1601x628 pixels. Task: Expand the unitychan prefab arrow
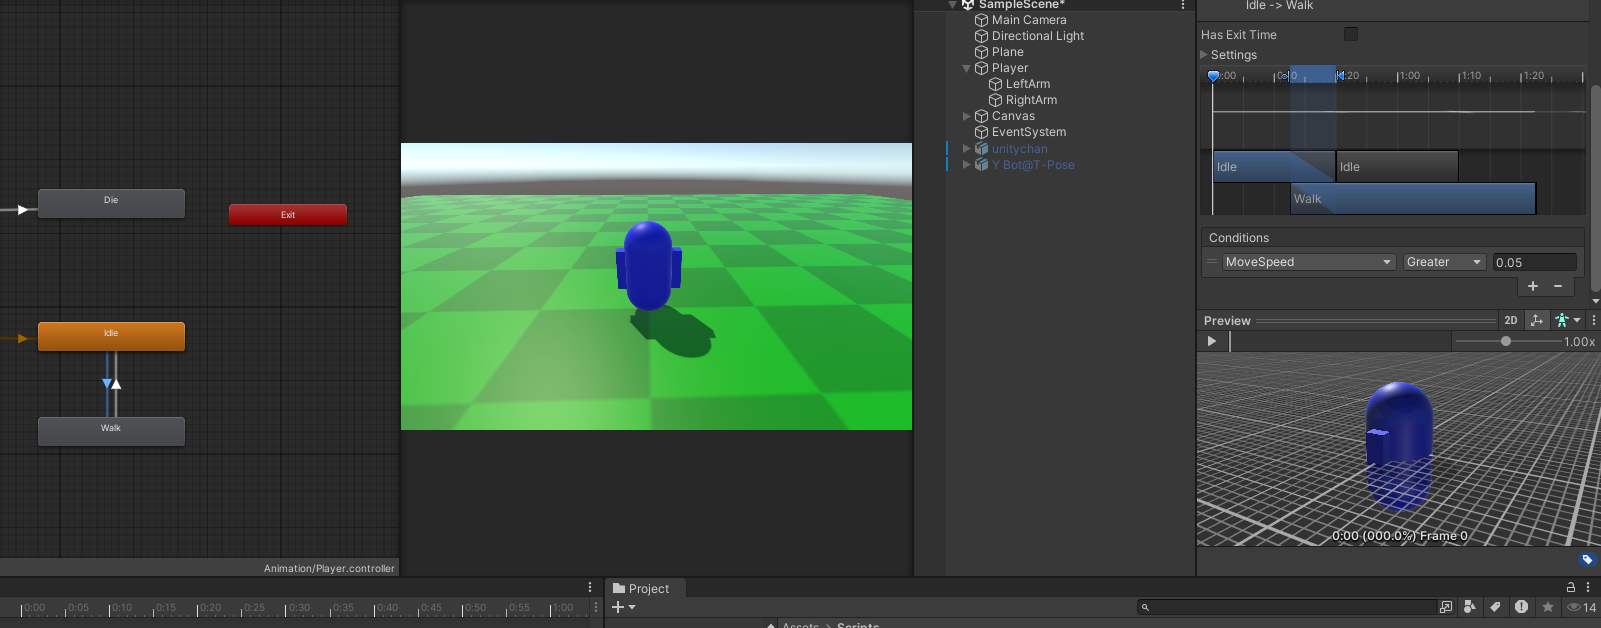click(x=966, y=149)
